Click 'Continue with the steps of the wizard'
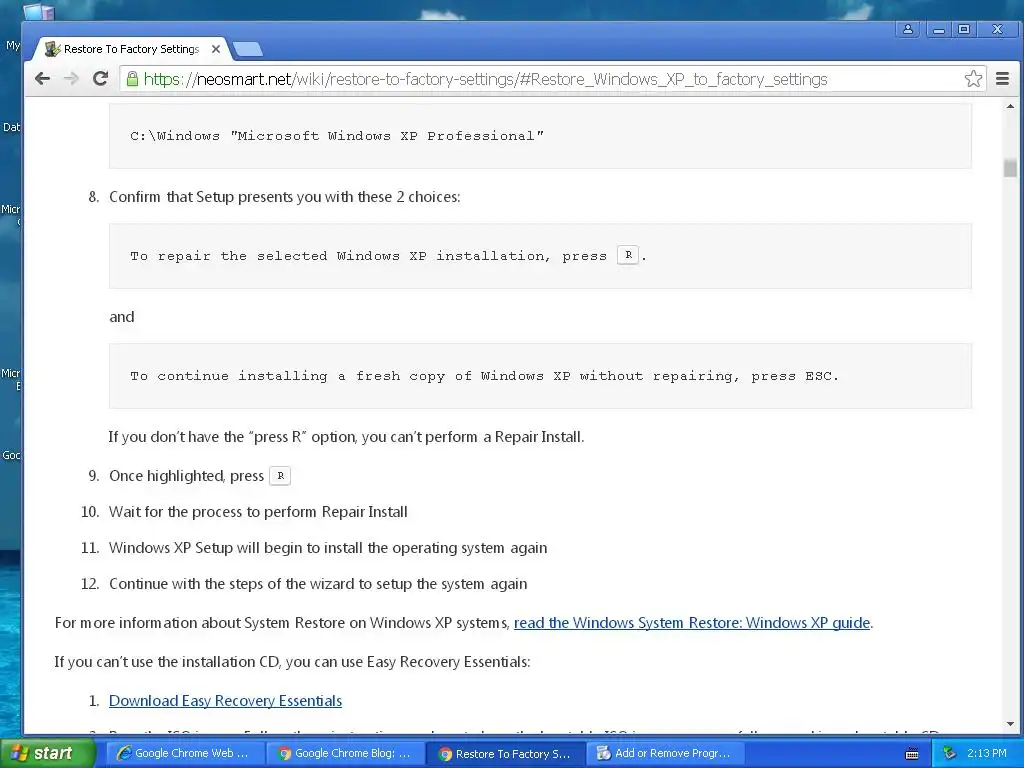The height and width of the screenshot is (768, 1024). [318, 584]
